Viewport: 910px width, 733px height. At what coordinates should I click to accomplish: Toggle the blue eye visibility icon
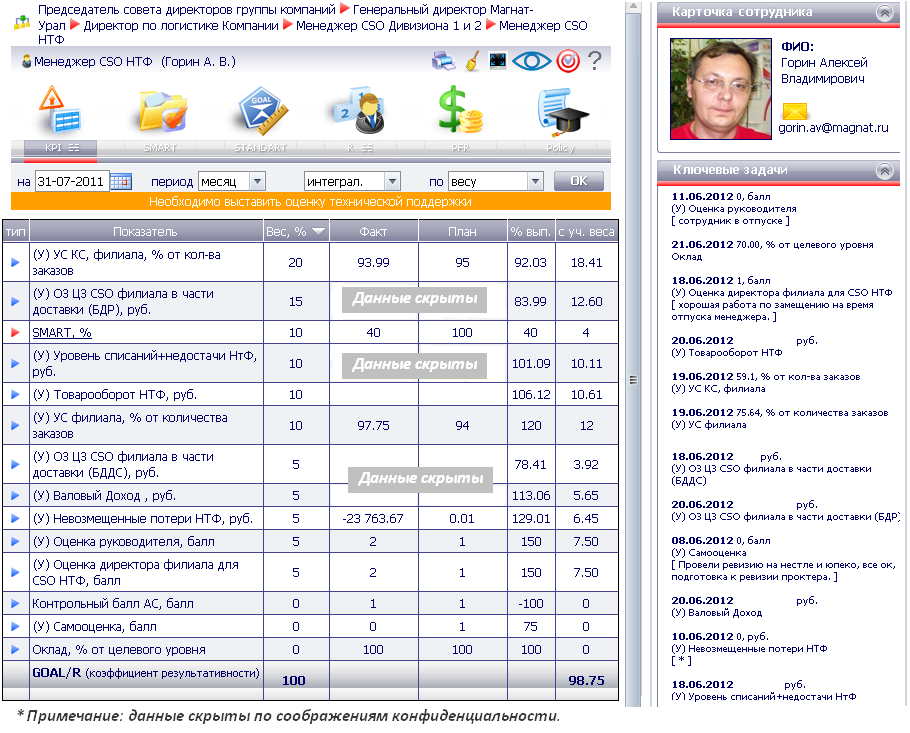(532, 61)
